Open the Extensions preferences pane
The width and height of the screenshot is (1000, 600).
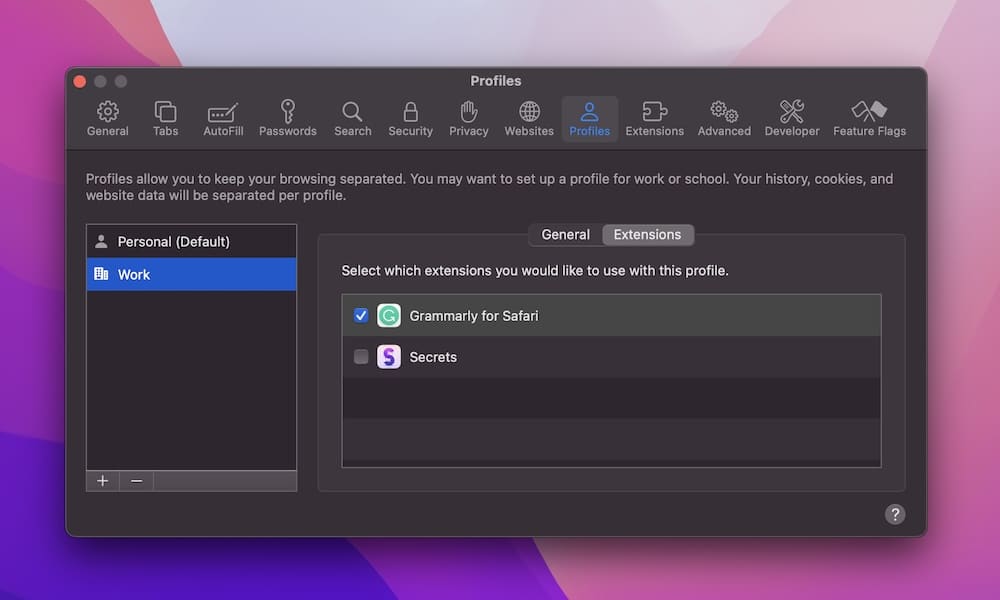(x=654, y=117)
